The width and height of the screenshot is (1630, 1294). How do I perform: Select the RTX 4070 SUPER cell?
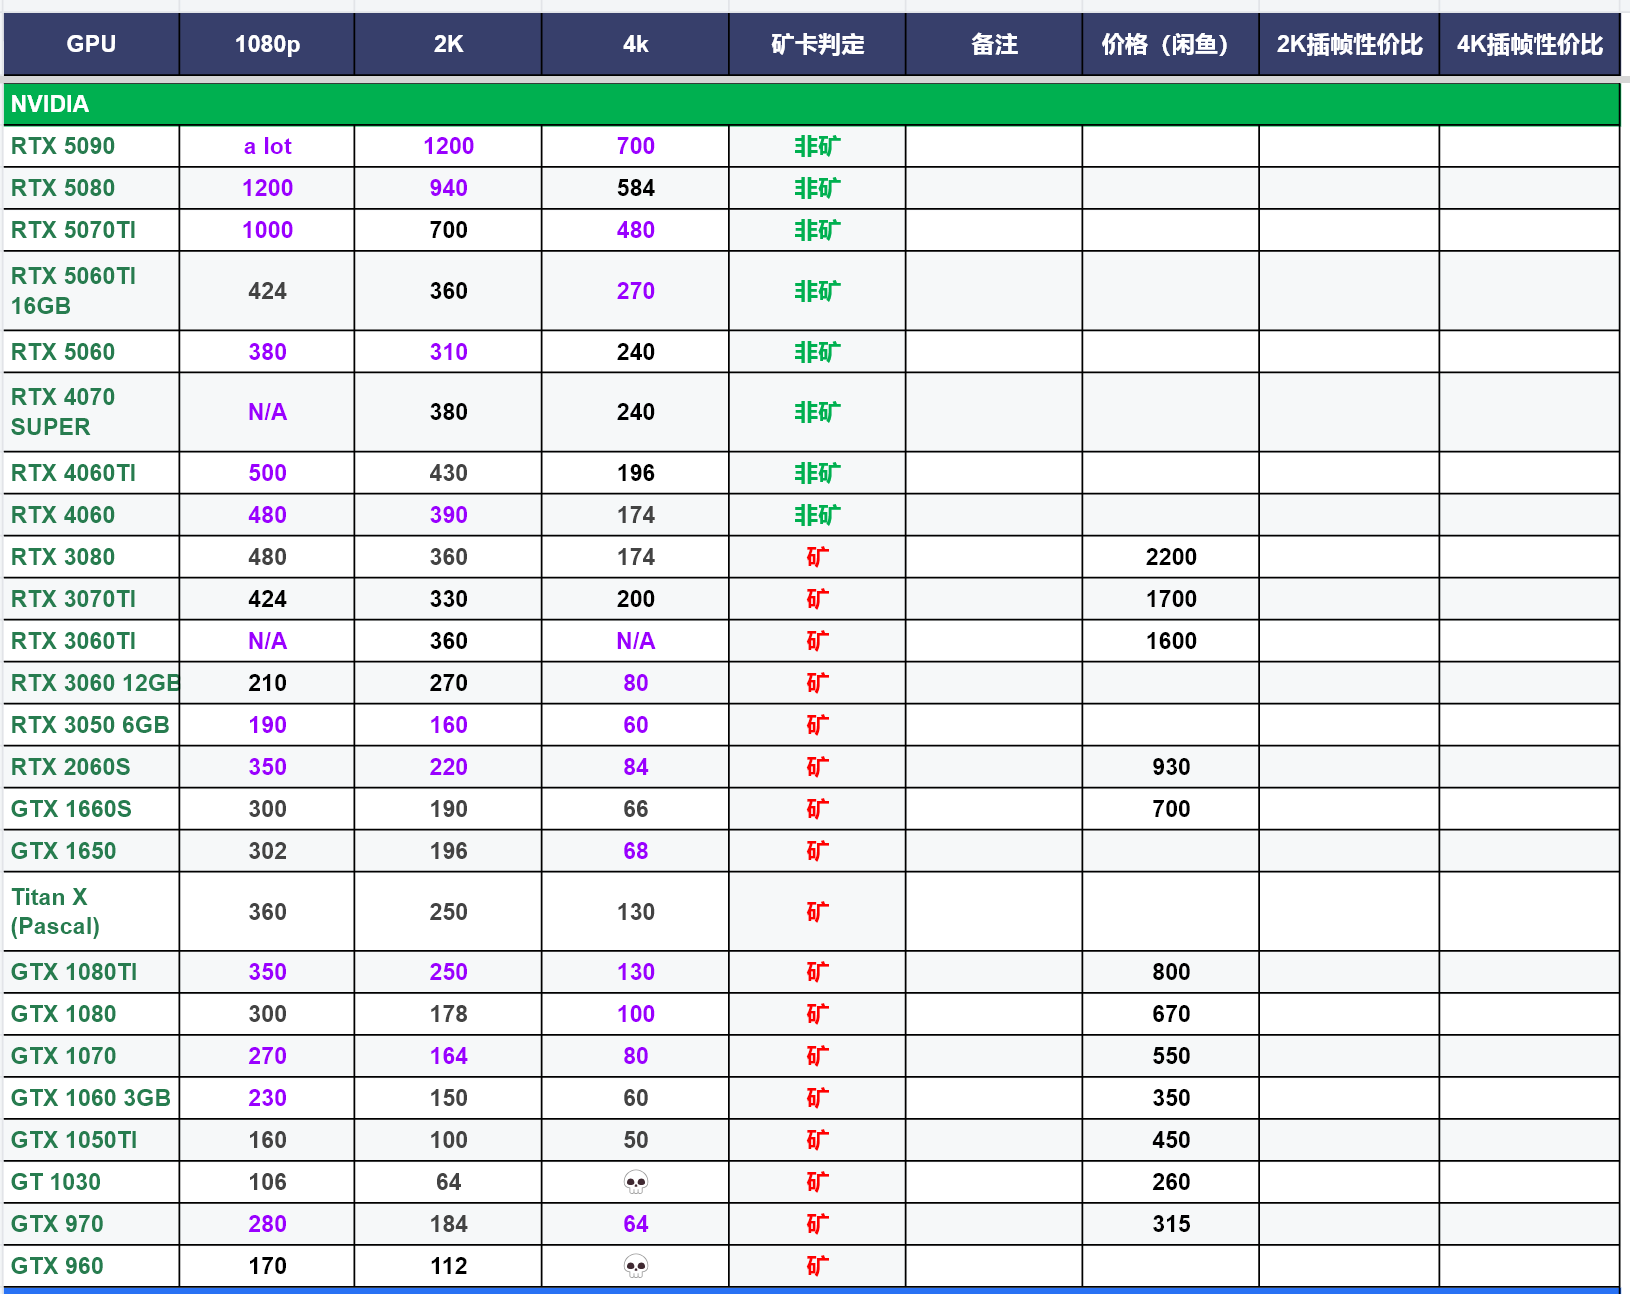(91, 412)
